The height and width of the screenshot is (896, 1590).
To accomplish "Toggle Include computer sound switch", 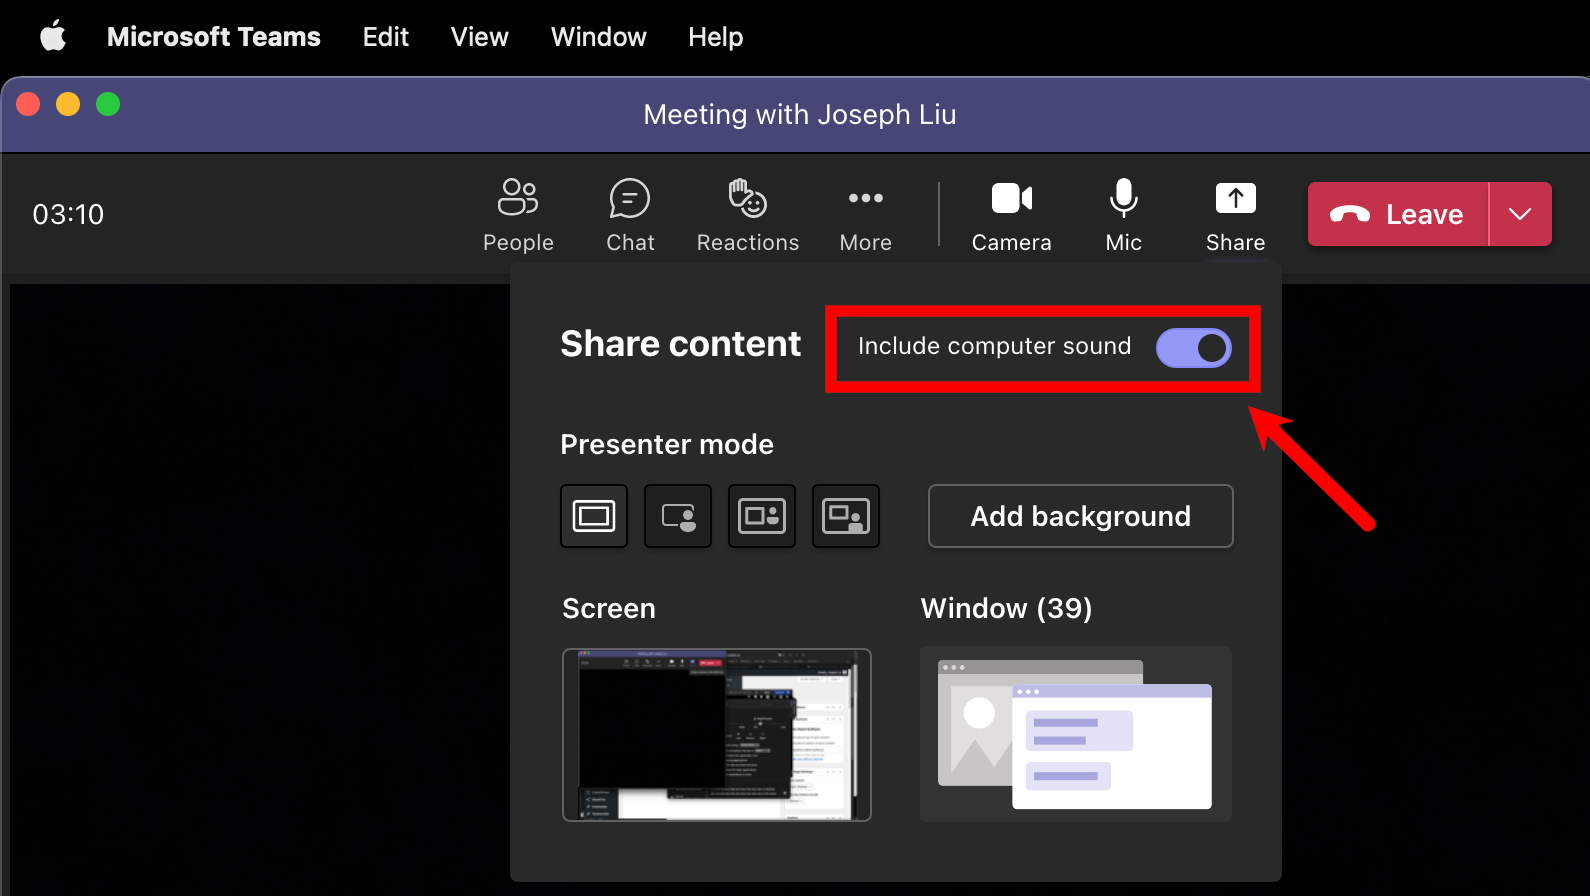I will point(1194,348).
